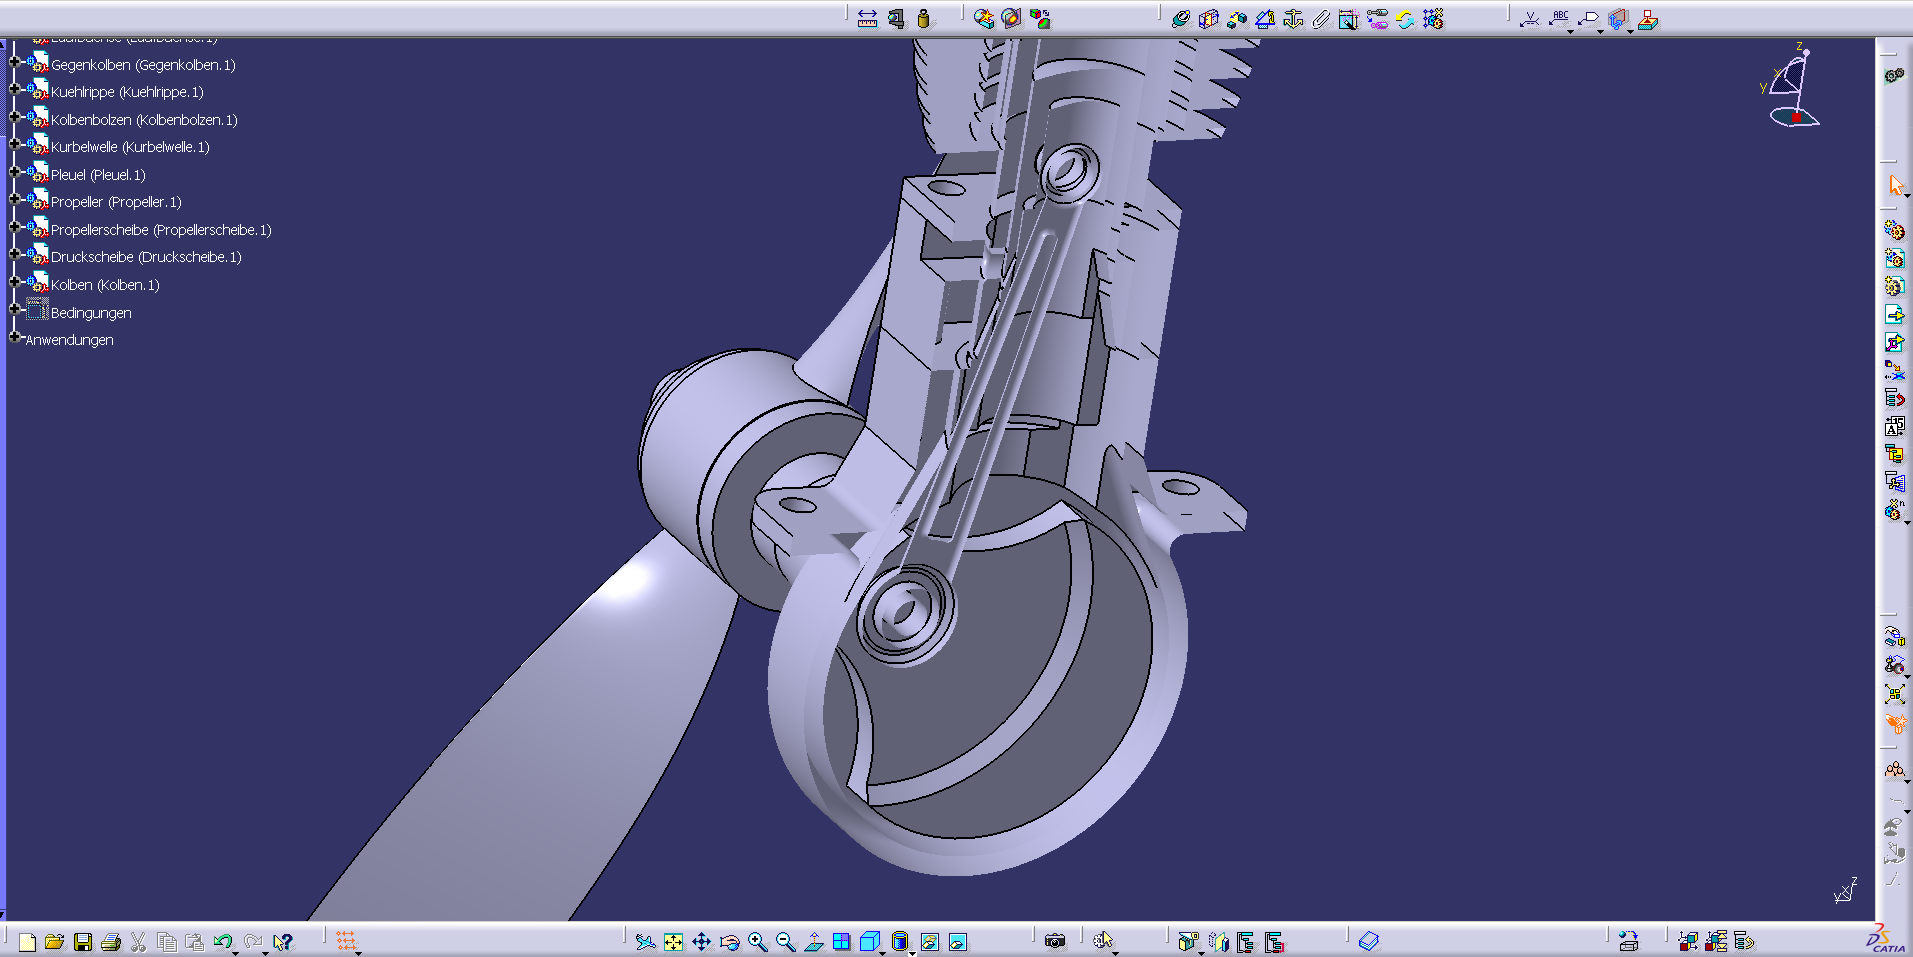Toggle Hide/Show on selection
This screenshot has width=1913, height=957.
click(930, 941)
